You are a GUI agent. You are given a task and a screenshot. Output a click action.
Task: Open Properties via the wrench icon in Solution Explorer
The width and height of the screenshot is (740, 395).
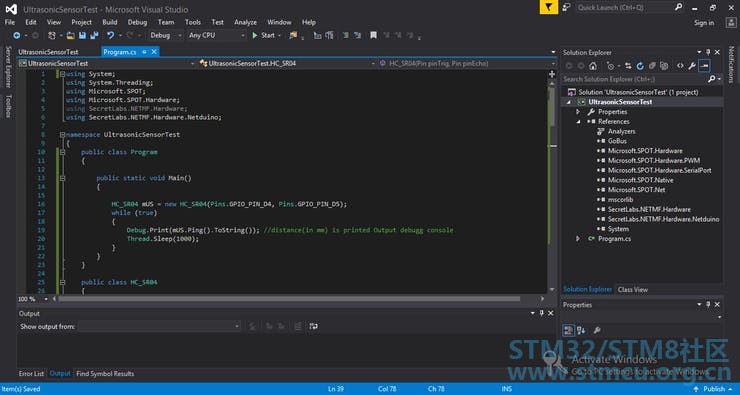pyautogui.click(x=692, y=66)
